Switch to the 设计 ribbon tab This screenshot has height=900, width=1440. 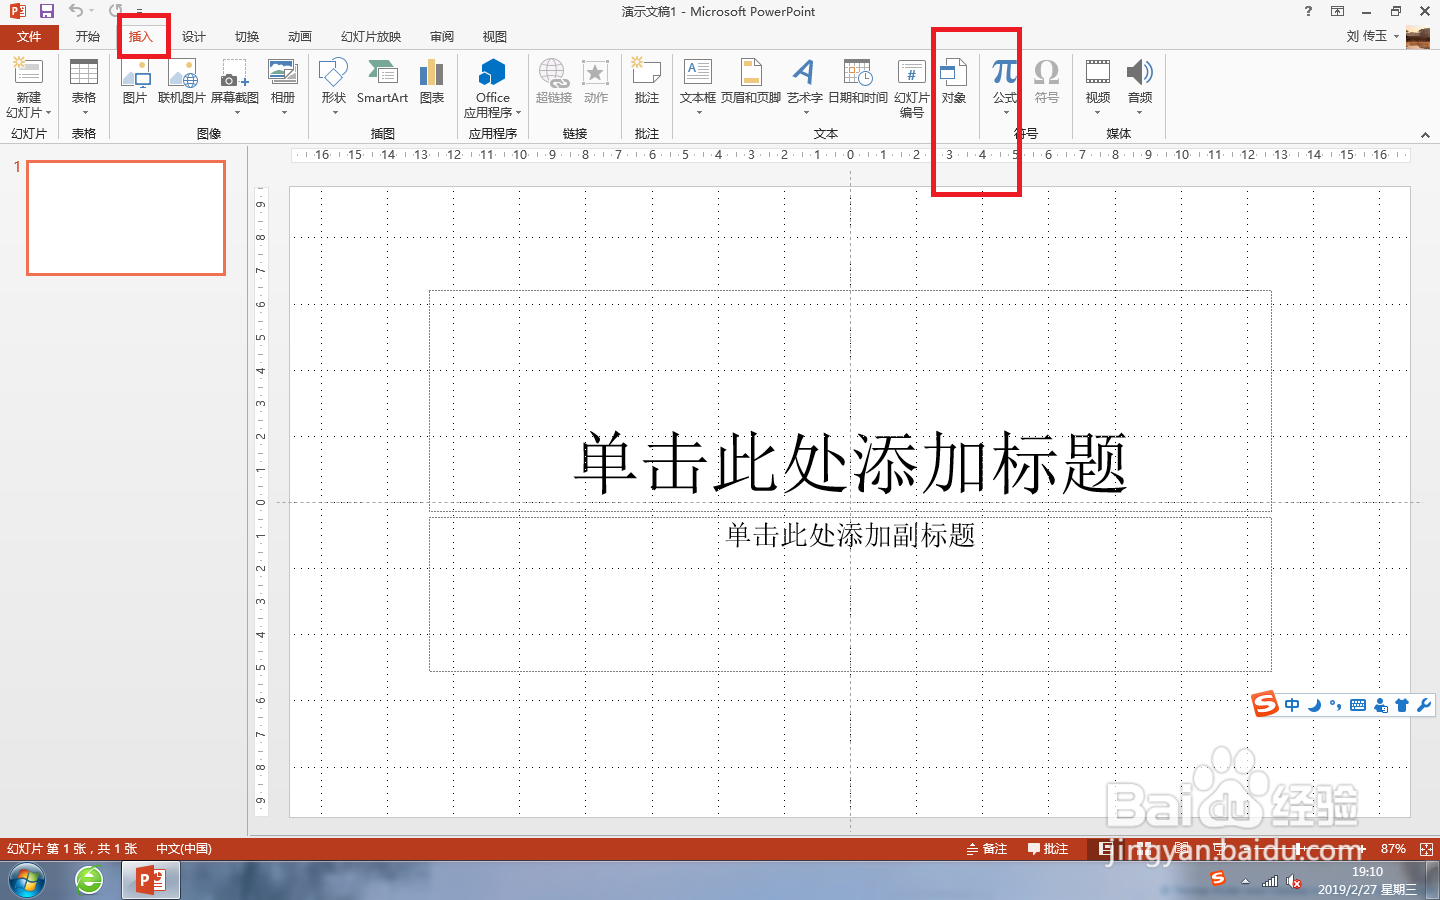tap(194, 36)
